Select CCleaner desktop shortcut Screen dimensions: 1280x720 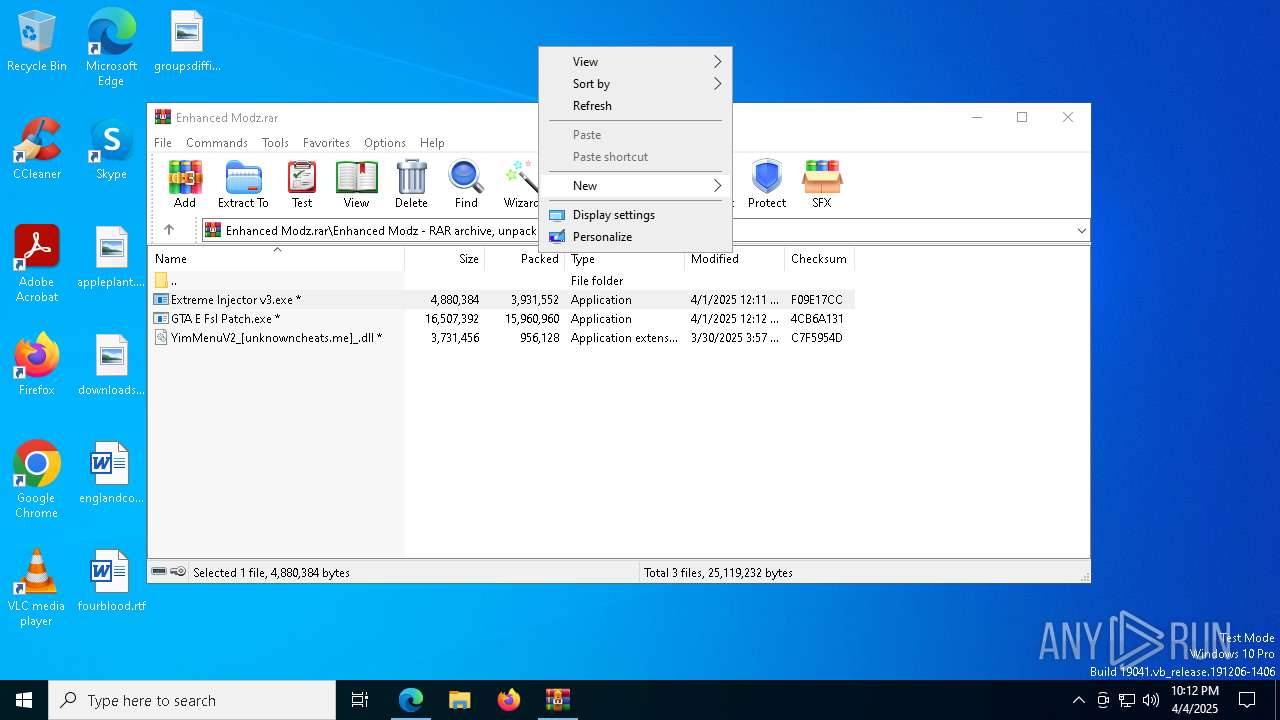point(37,150)
